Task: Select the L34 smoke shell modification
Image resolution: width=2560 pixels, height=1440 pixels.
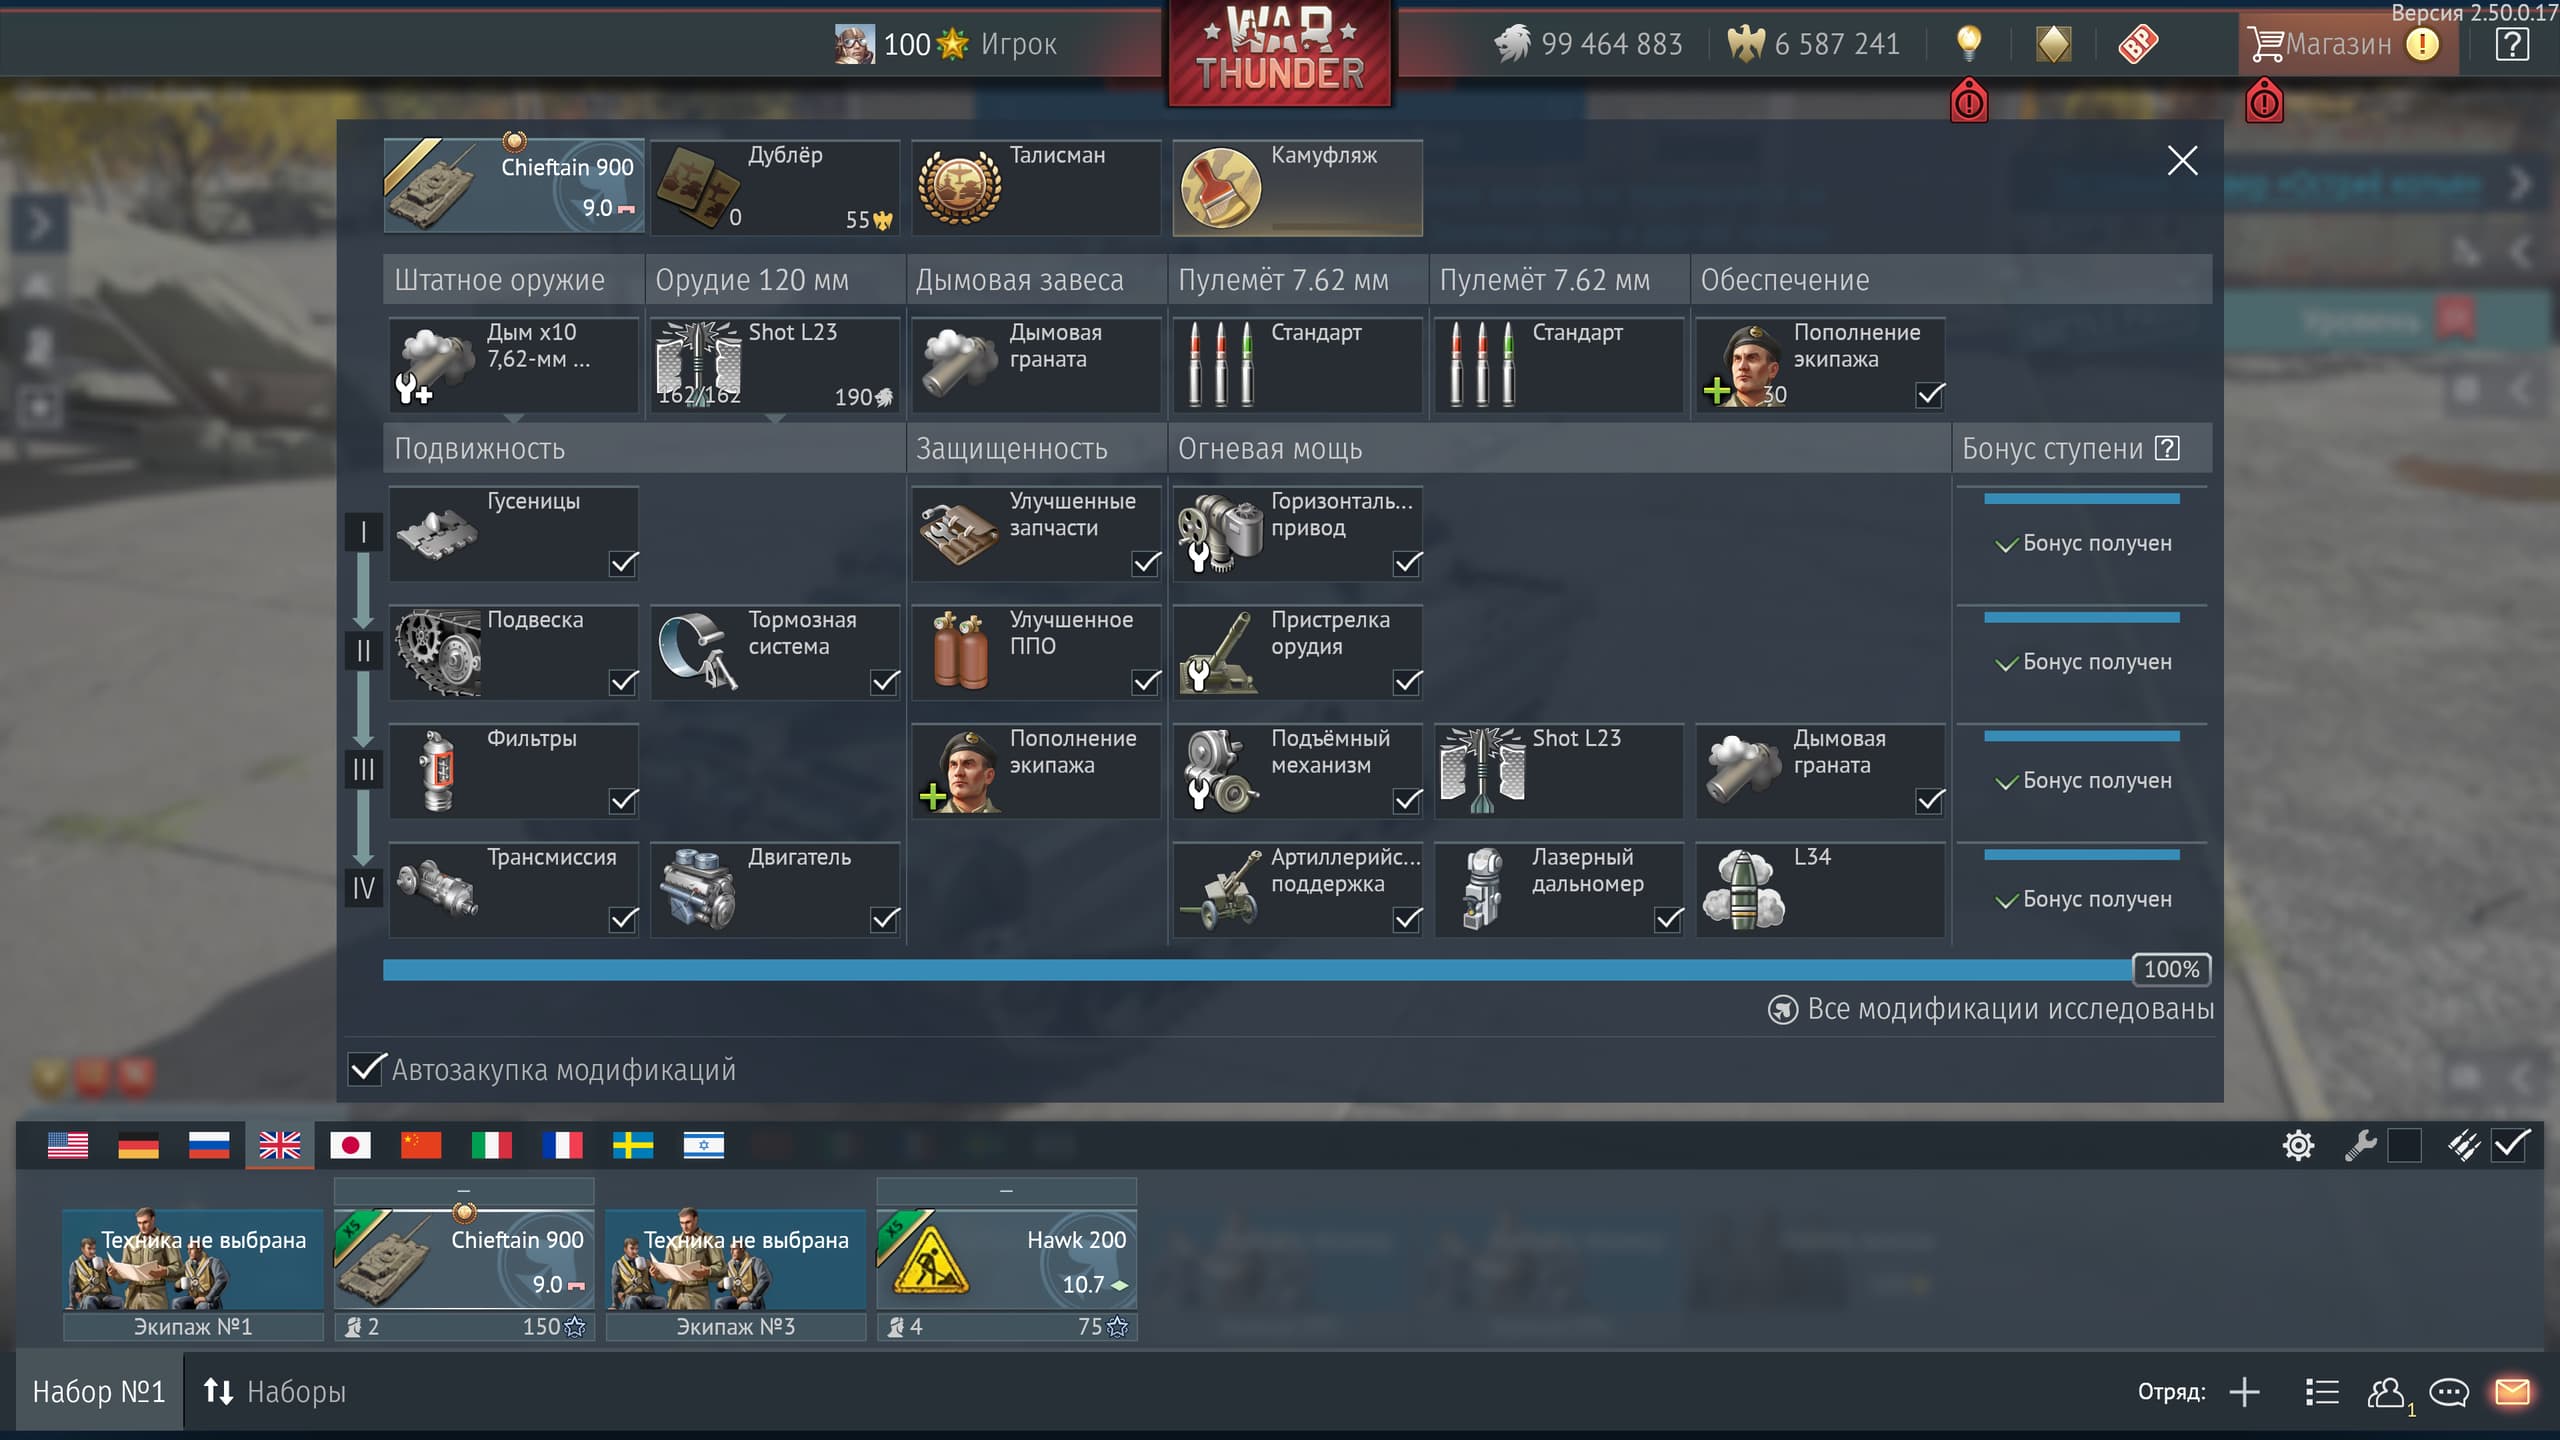Action: coord(1819,889)
